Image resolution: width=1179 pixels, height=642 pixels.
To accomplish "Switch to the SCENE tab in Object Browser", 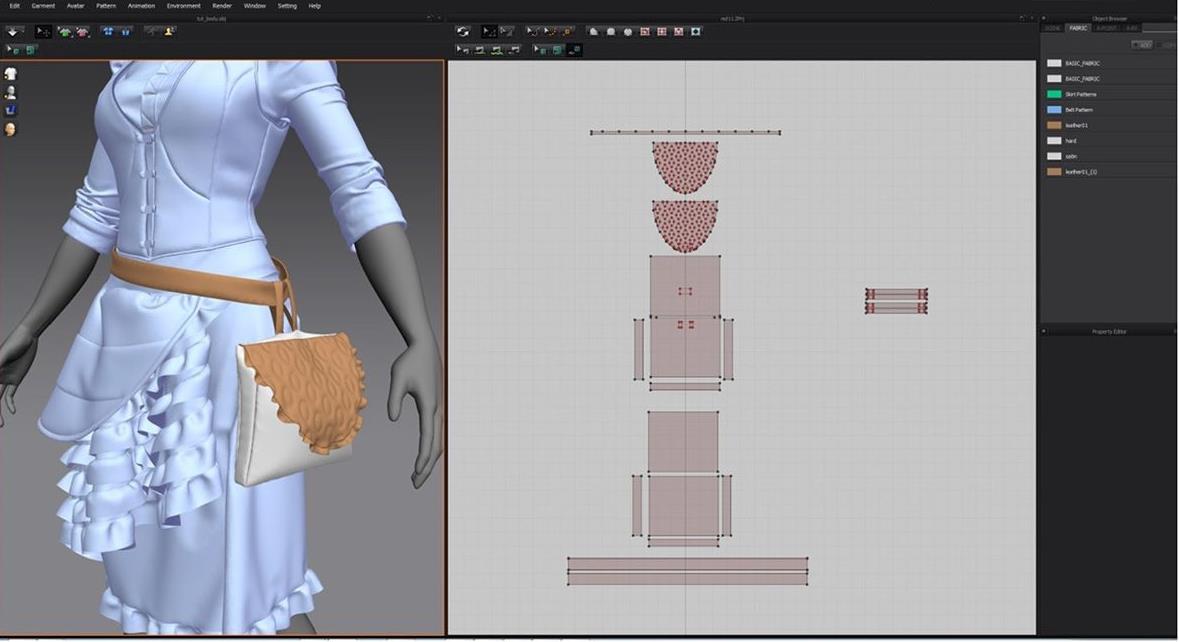I will [1053, 28].
